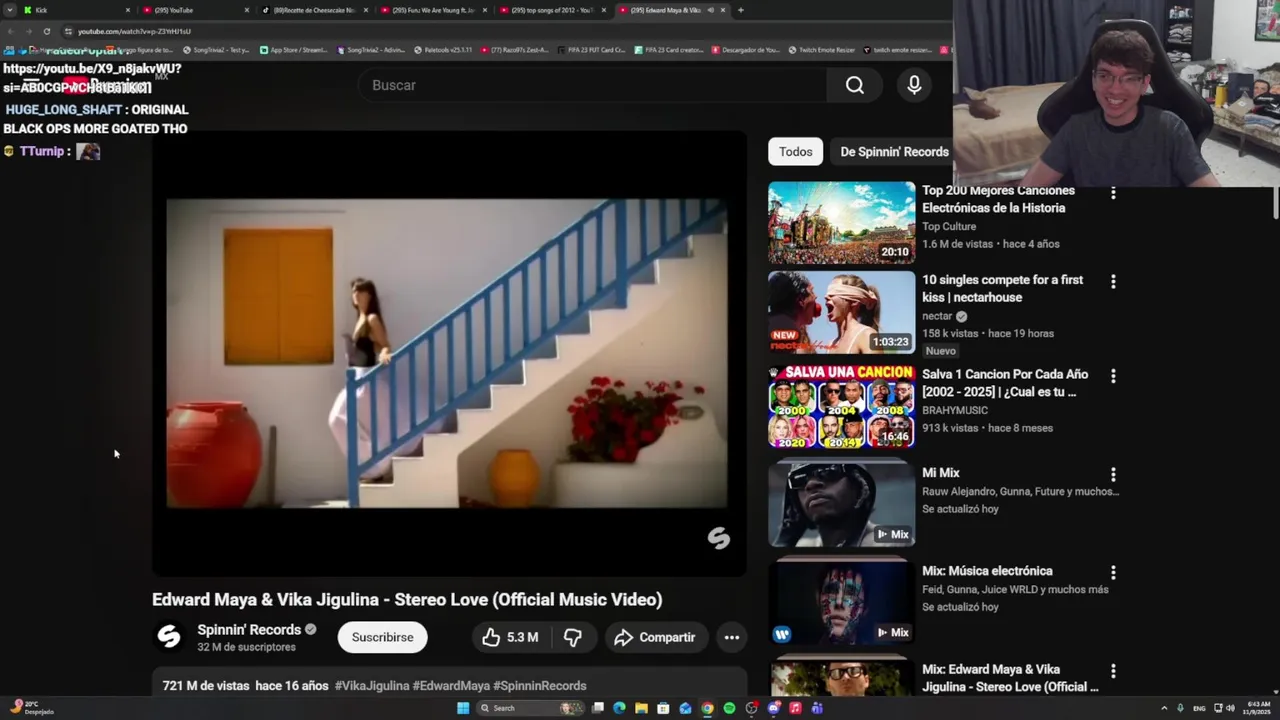Click the search magnifier button

[x=855, y=85]
